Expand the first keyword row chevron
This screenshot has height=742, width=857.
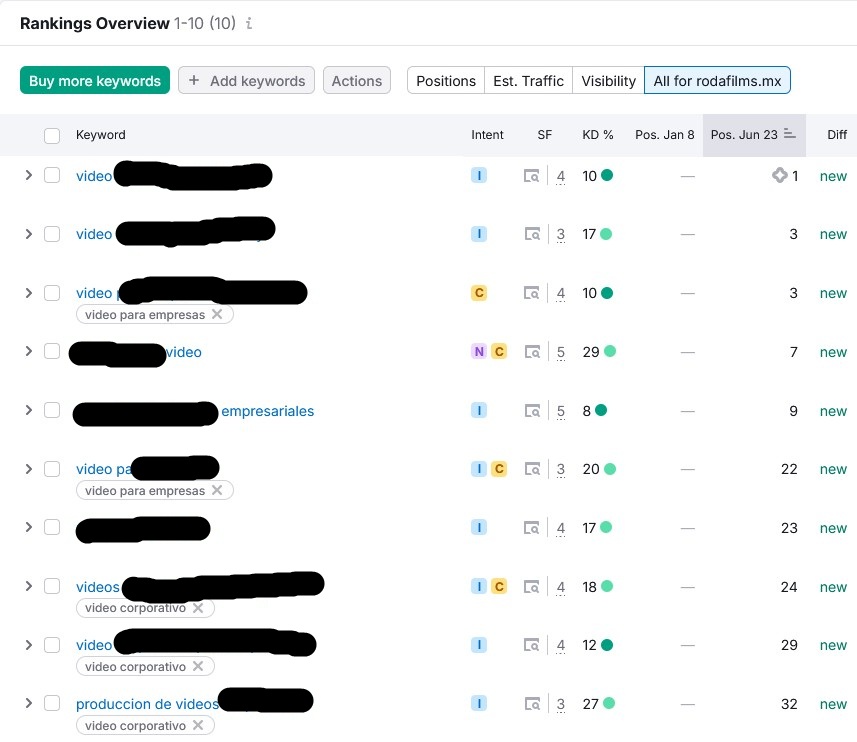point(28,176)
